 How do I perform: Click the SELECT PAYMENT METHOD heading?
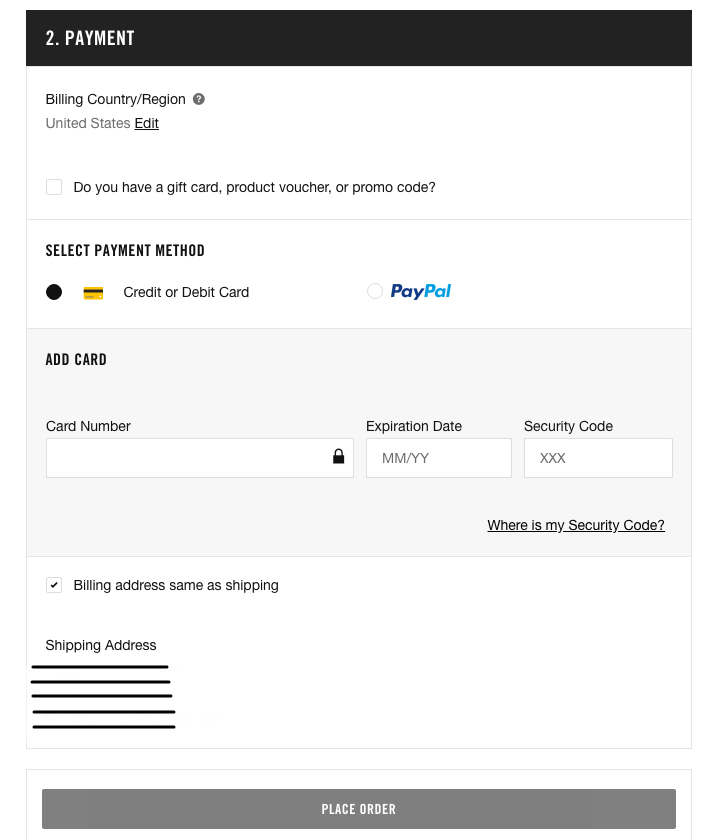tap(125, 250)
